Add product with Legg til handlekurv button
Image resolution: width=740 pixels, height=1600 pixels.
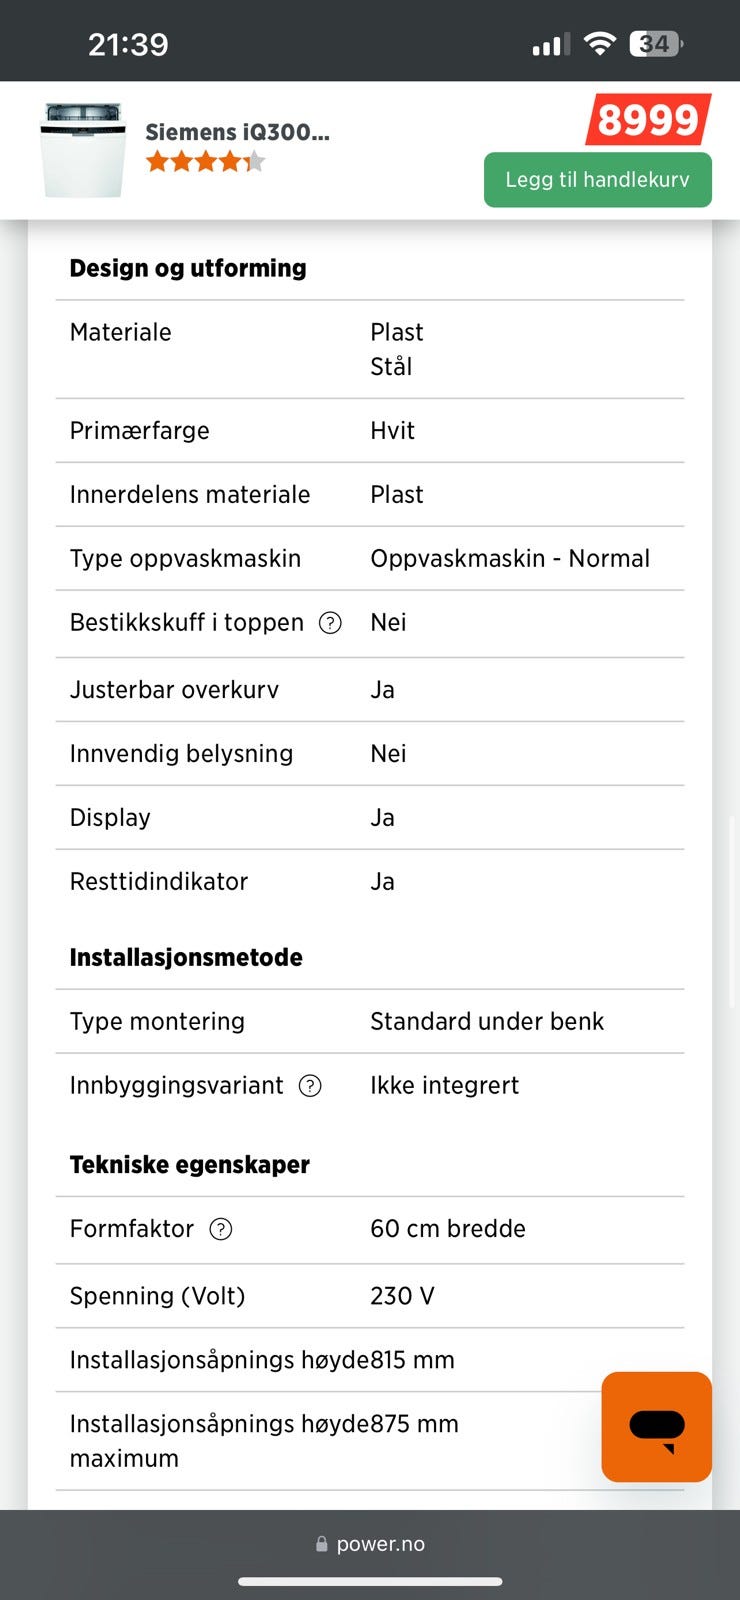coord(598,180)
